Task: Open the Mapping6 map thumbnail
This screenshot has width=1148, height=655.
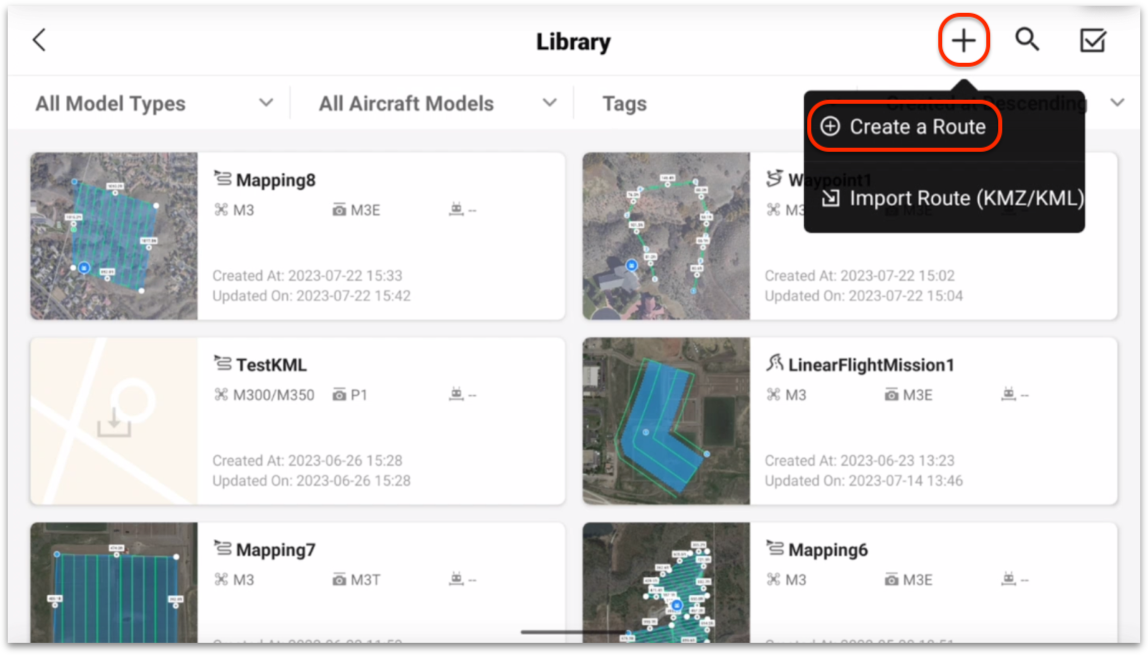Action: click(666, 583)
